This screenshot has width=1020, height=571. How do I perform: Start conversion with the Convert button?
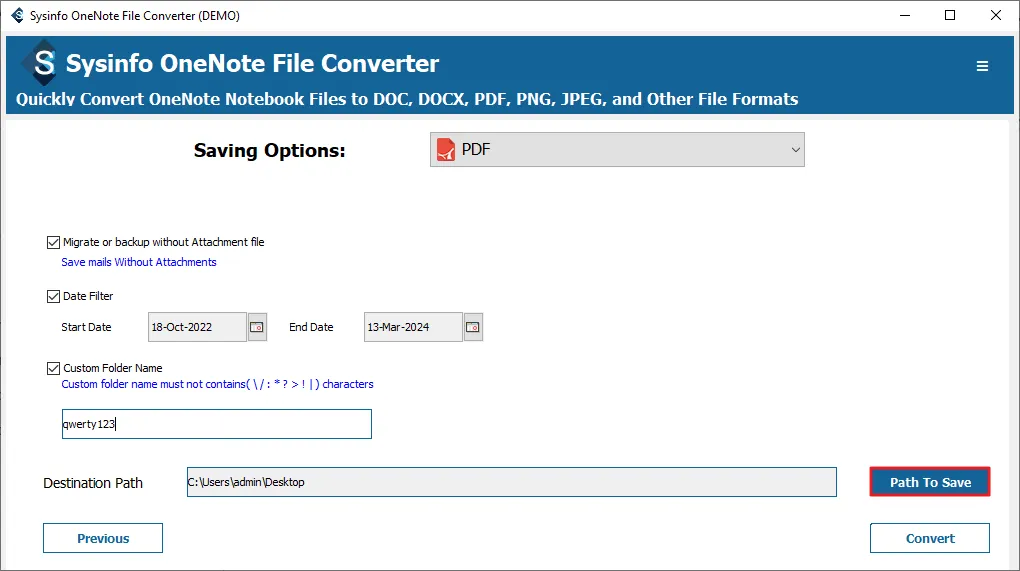pos(930,538)
